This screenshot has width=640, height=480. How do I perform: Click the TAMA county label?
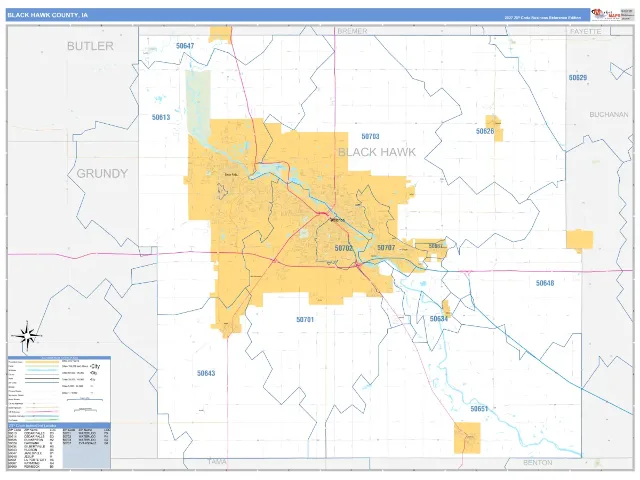tap(217, 462)
